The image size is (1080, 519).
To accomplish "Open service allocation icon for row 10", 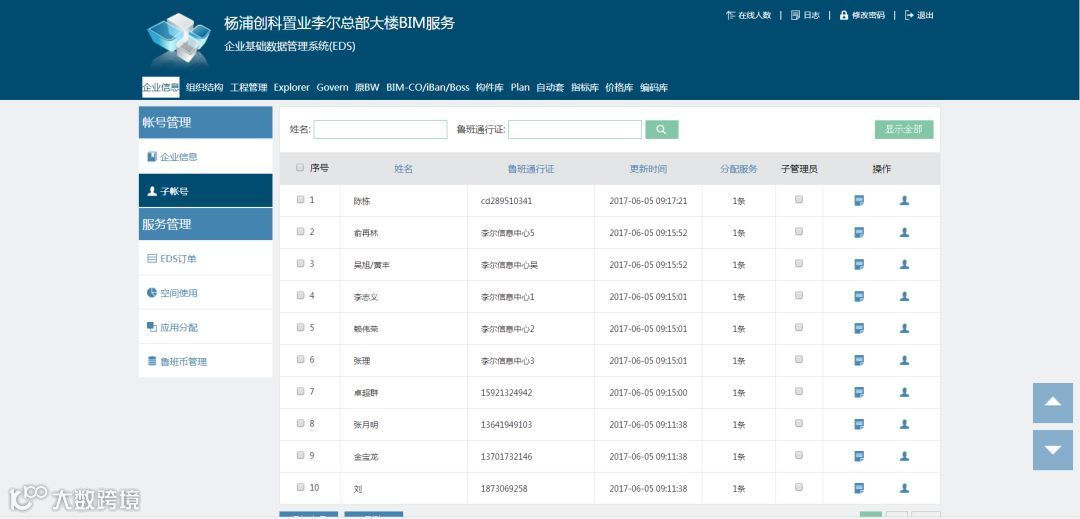I will click(859, 488).
